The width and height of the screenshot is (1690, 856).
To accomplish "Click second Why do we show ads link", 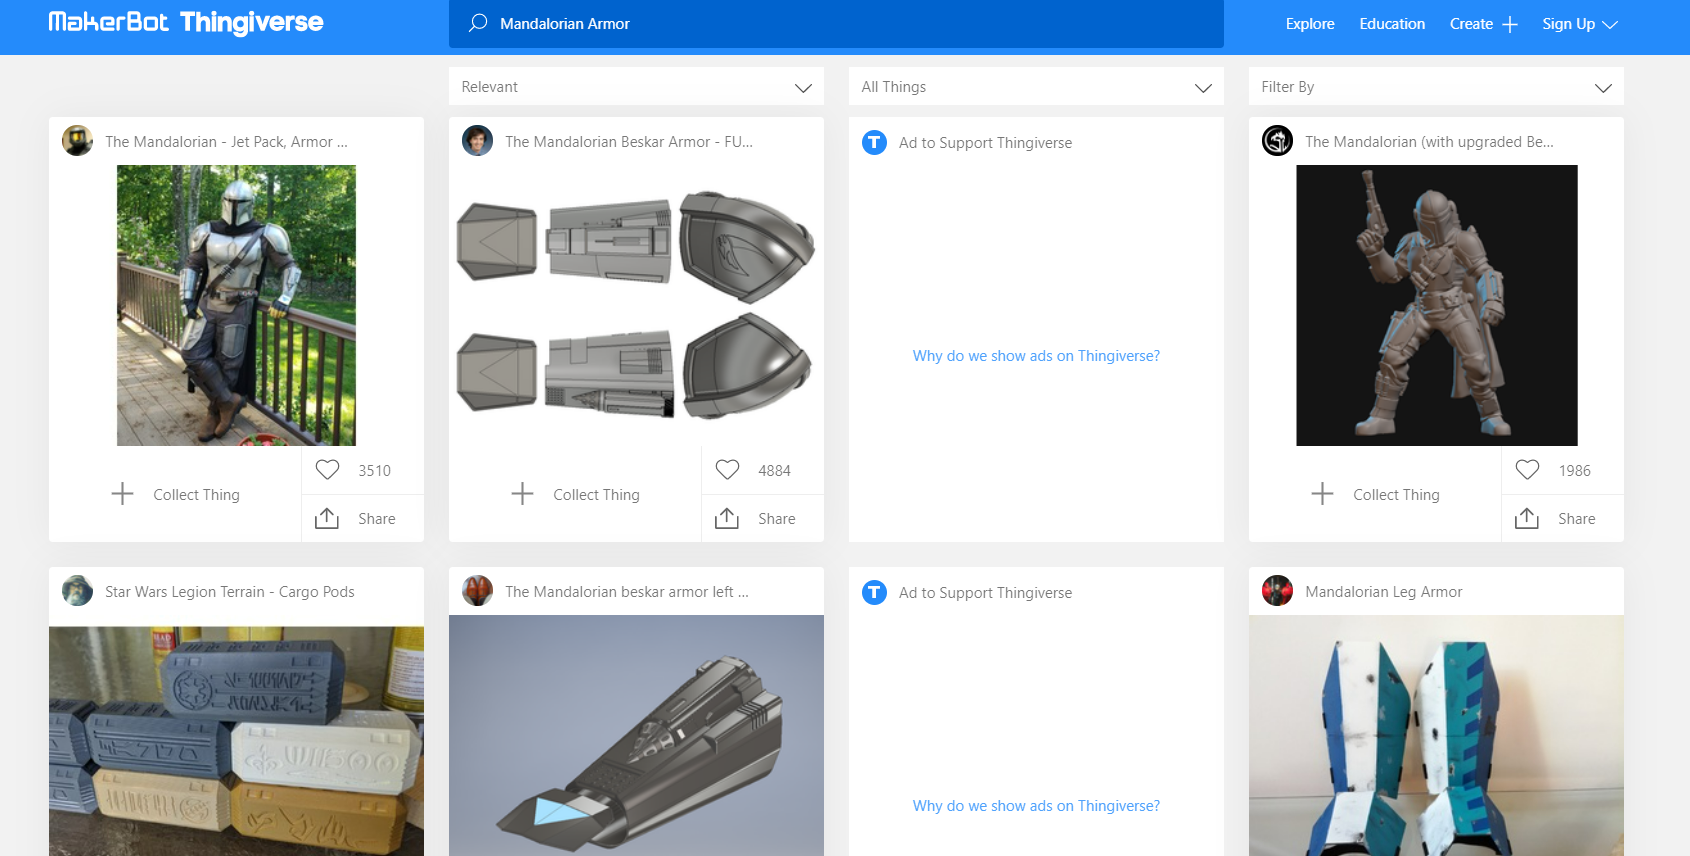I will [x=1036, y=806].
